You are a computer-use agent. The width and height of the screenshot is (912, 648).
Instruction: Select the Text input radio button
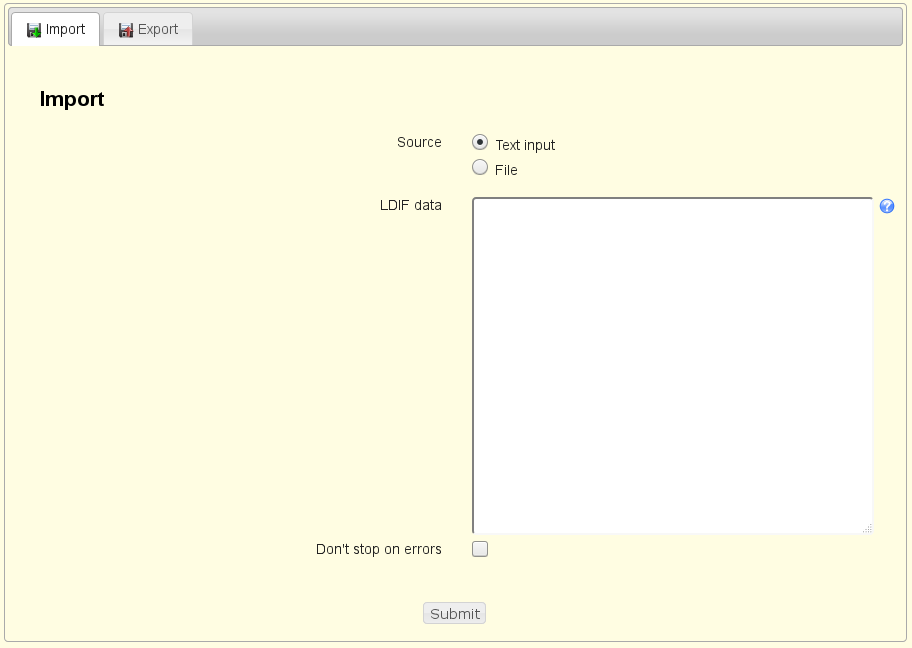480,143
